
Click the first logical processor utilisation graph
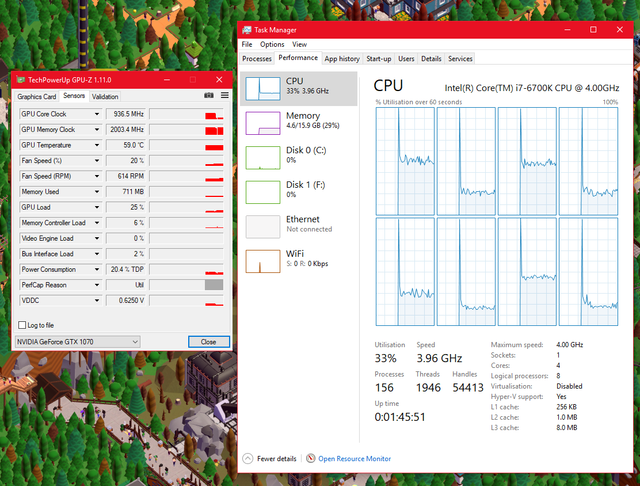(405, 161)
